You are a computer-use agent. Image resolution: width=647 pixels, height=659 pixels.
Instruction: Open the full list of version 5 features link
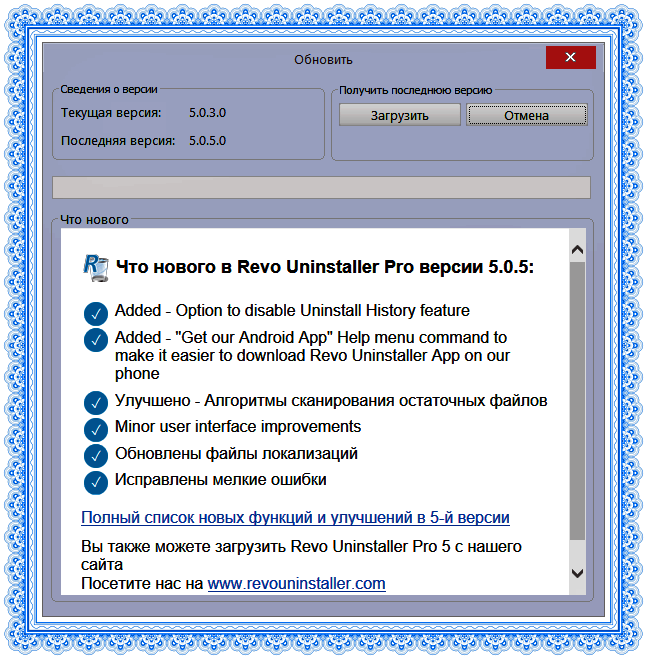click(295, 517)
